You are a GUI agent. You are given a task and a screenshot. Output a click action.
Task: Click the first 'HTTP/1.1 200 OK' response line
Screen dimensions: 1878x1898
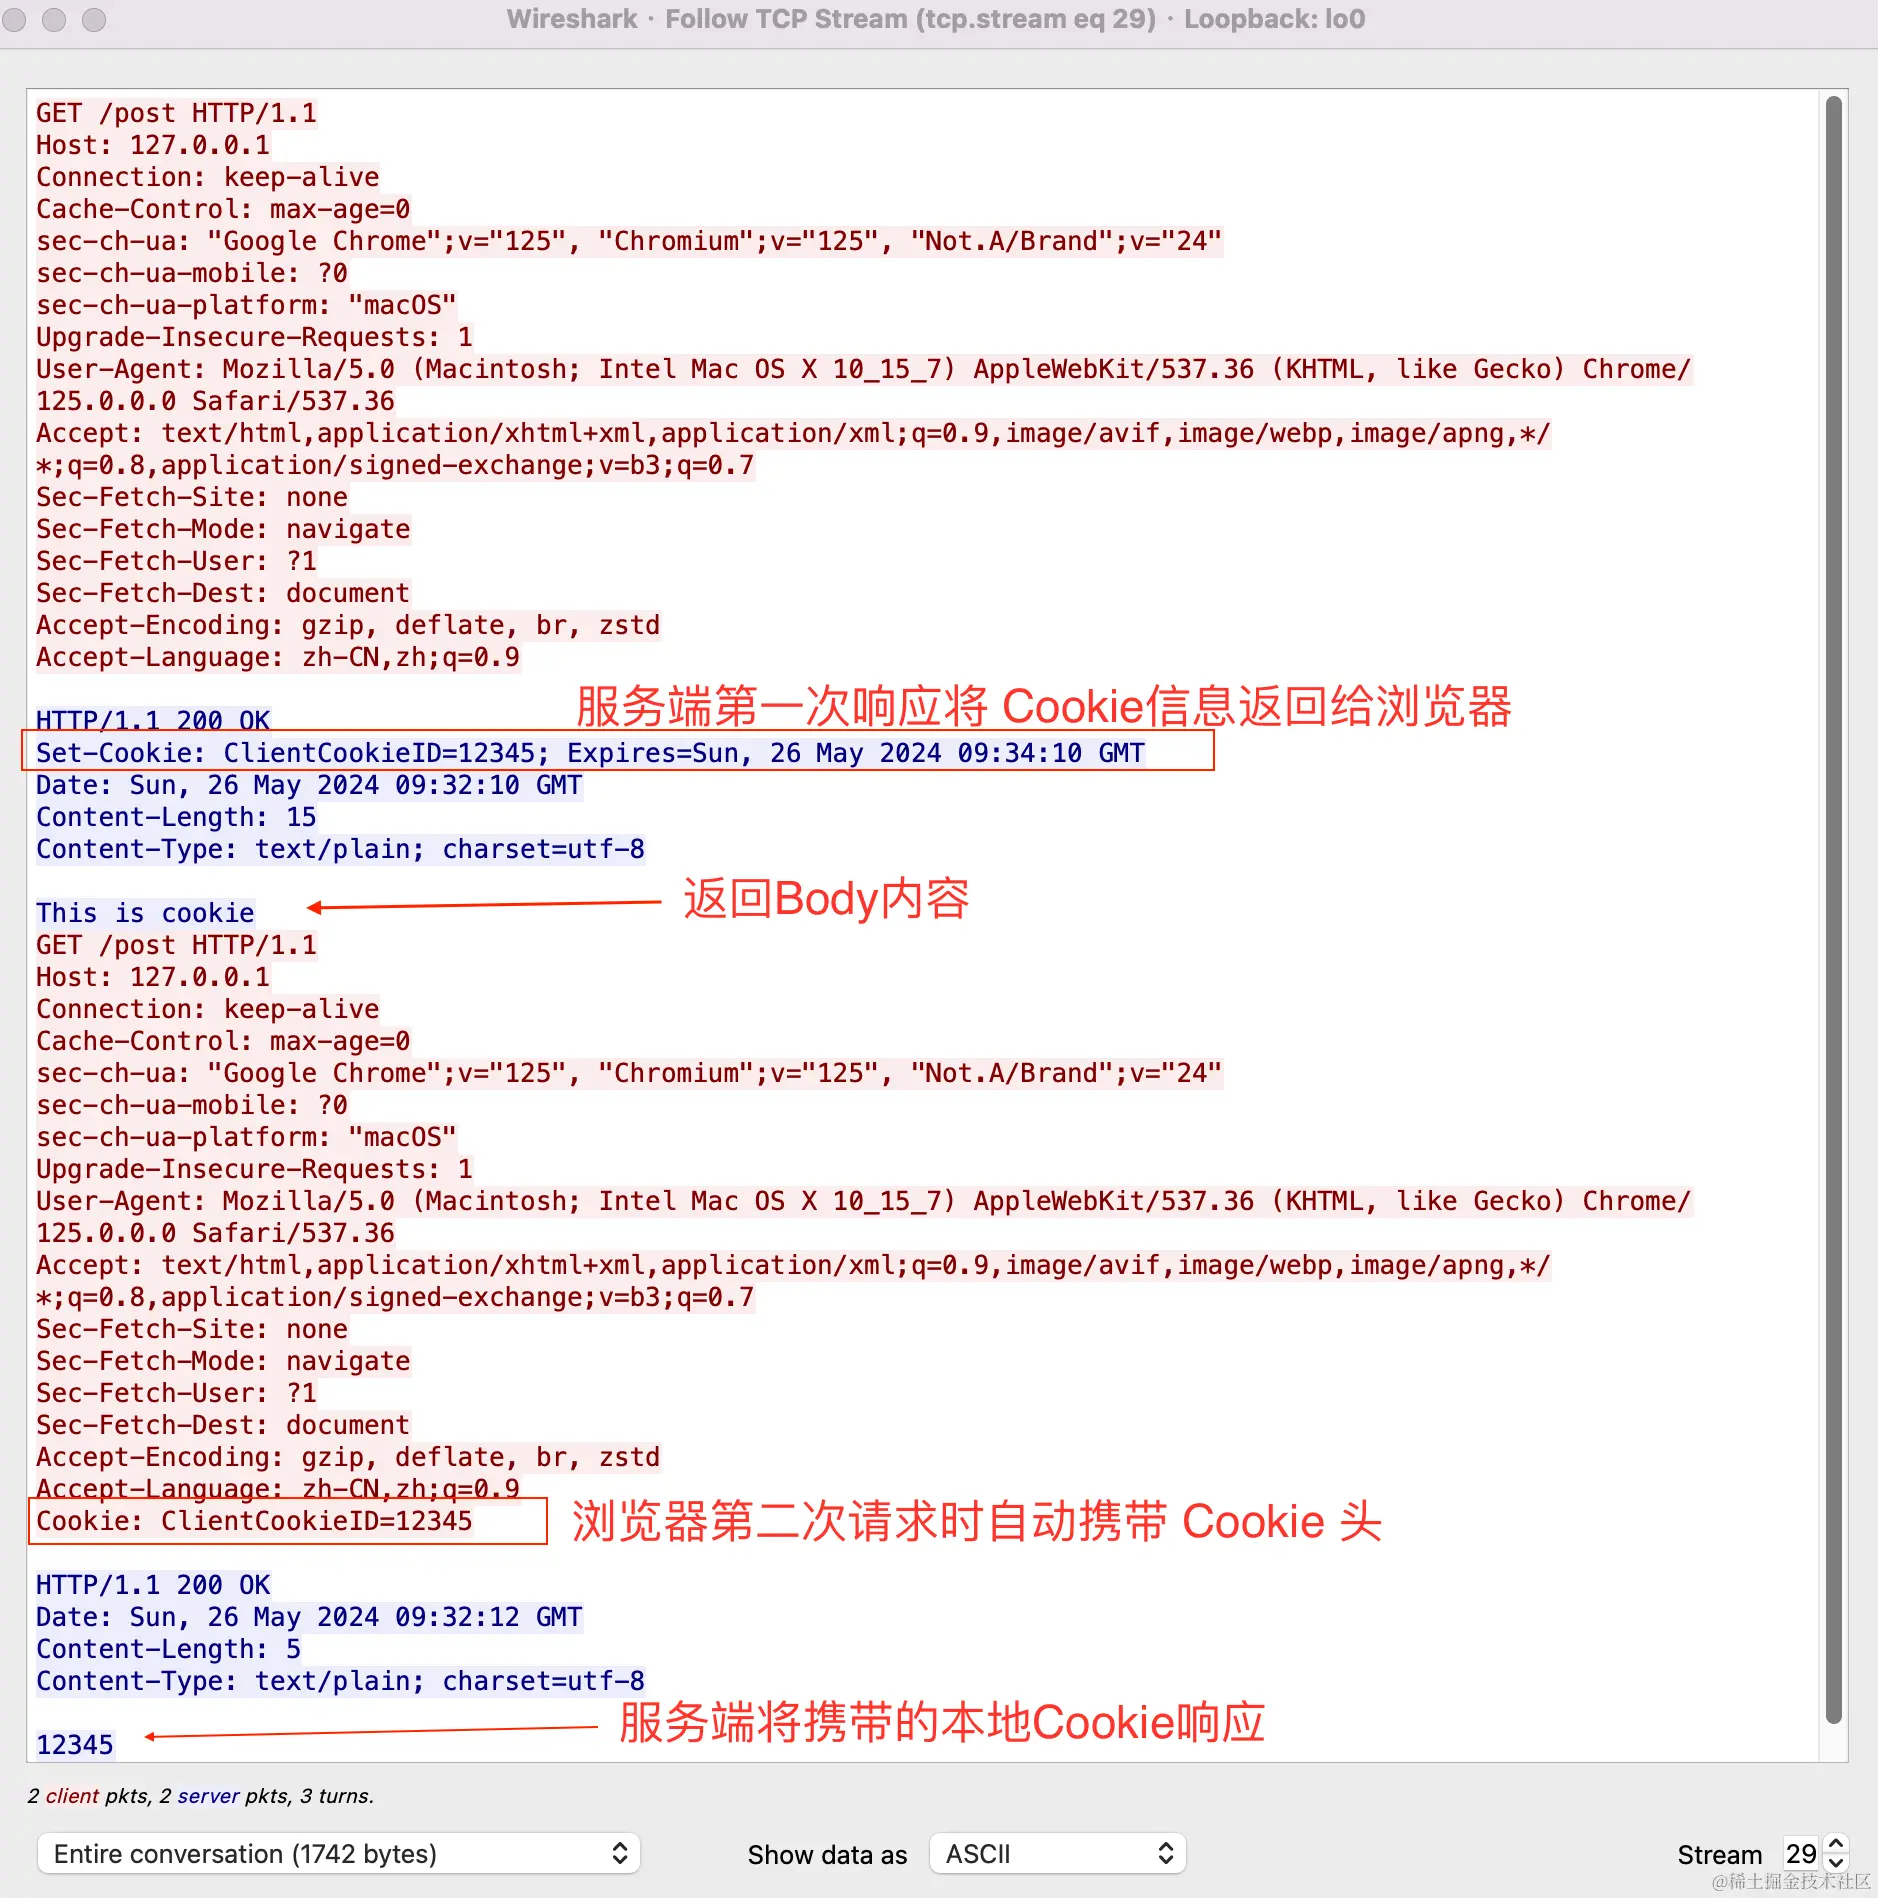click(x=153, y=720)
